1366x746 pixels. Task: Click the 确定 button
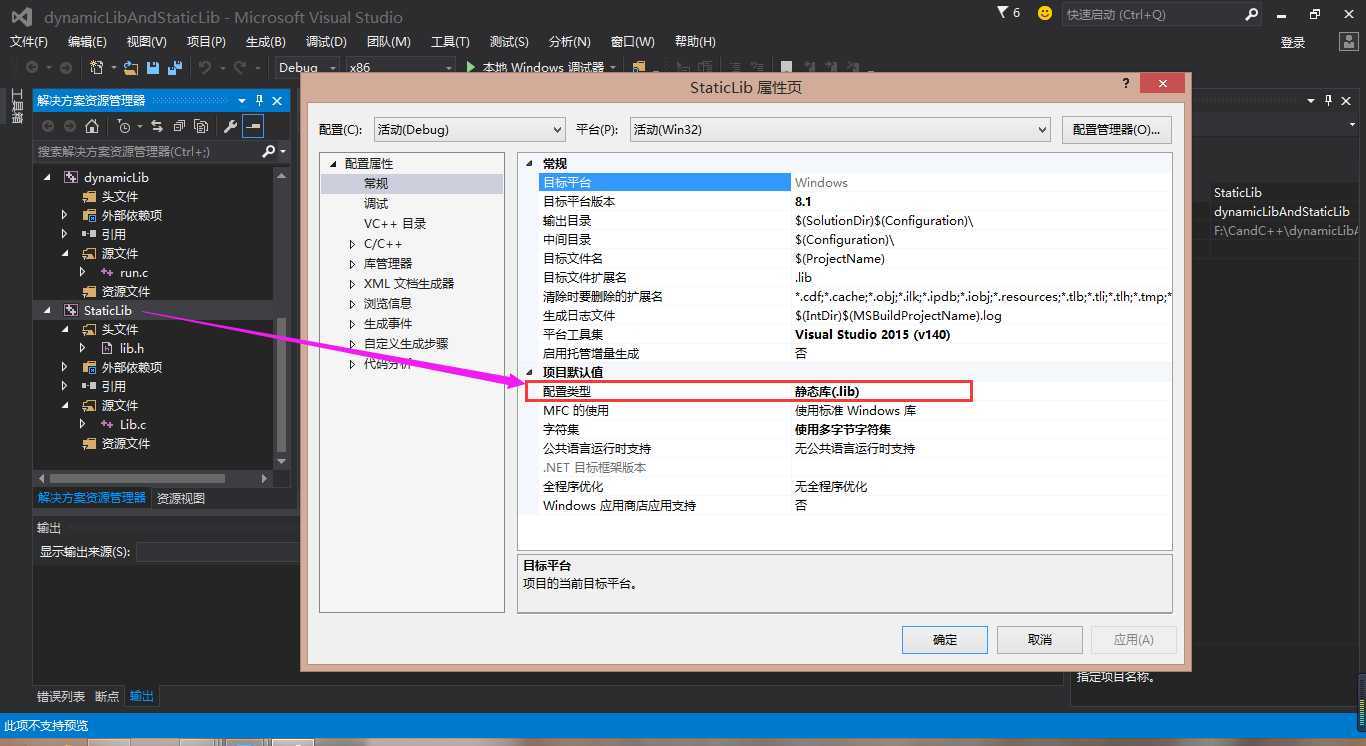(x=945, y=640)
